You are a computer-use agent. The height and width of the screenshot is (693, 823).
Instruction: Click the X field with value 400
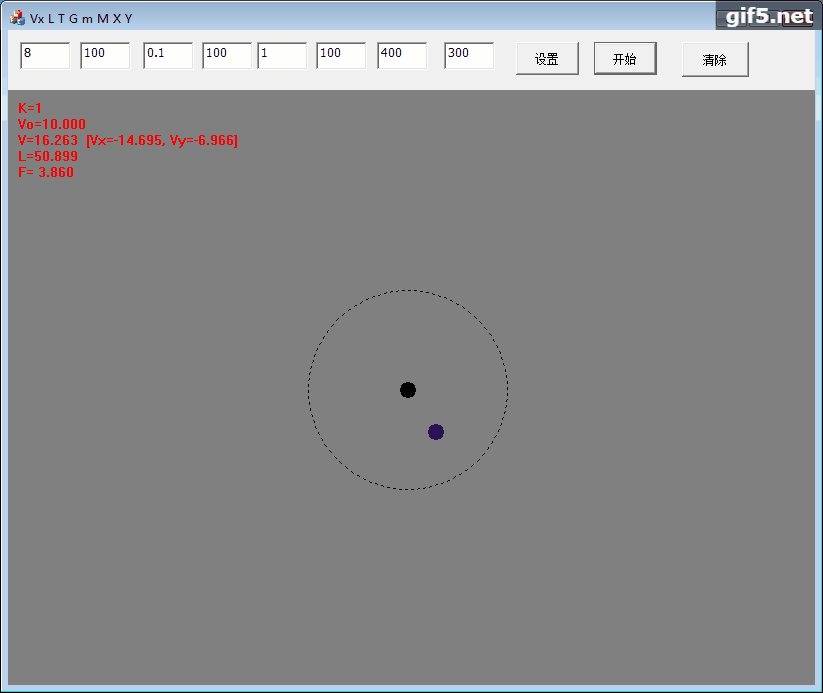click(402, 56)
